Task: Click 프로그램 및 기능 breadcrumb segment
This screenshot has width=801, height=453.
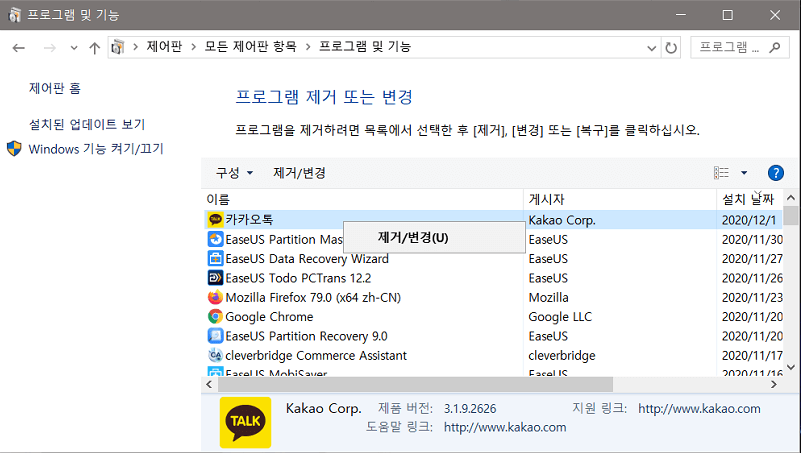Action: (x=365, y=46)
